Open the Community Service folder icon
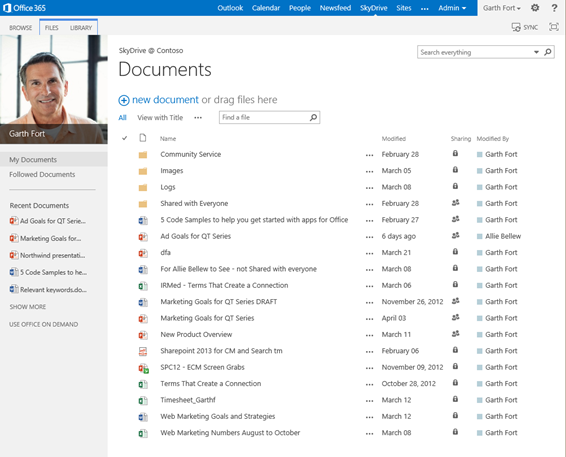The width and height of the screenshot is (566, 457). tap(143, 155)
